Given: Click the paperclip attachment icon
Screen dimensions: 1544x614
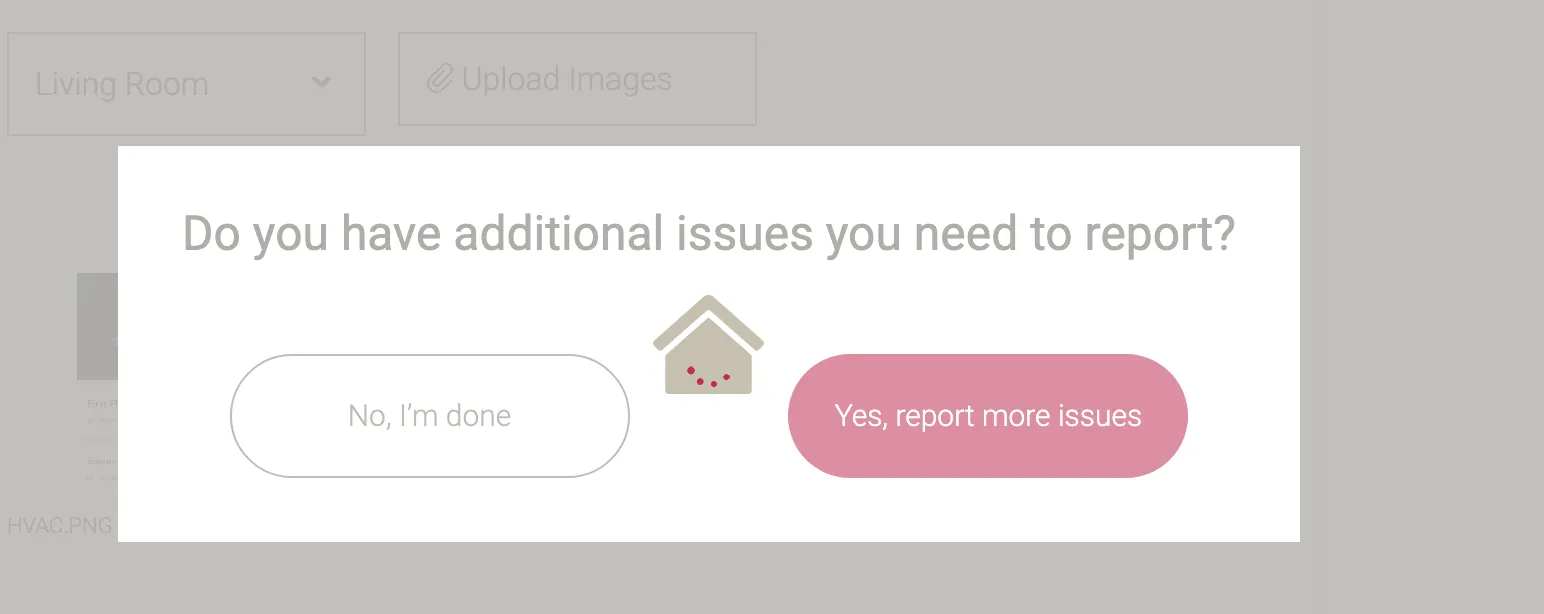Looking at the screenshot, I should (x=440, y=79).
